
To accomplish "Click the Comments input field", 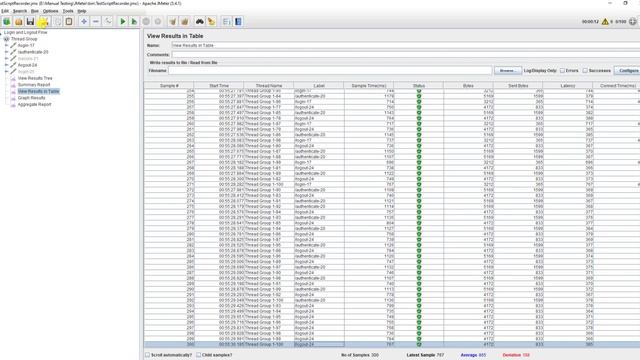I will 406,55.
